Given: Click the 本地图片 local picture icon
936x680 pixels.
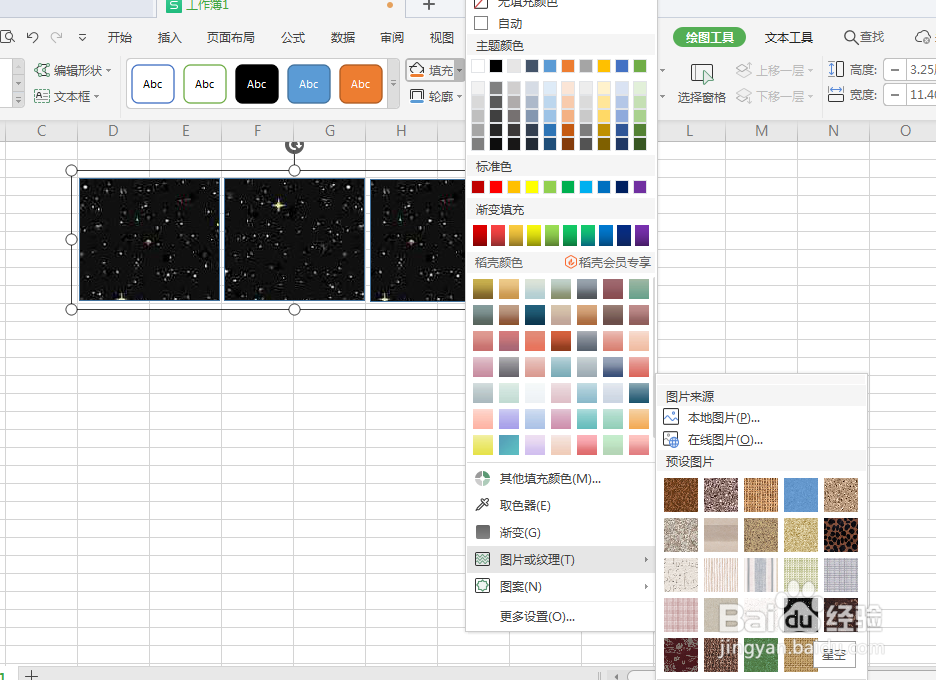Looking at the screenshot, I should pyautogui.click(x=671, y=417).
